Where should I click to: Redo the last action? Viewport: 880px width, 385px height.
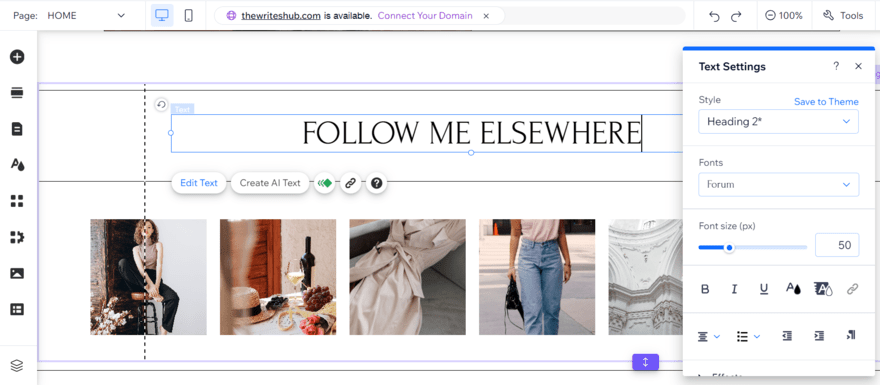coord(736,16)
